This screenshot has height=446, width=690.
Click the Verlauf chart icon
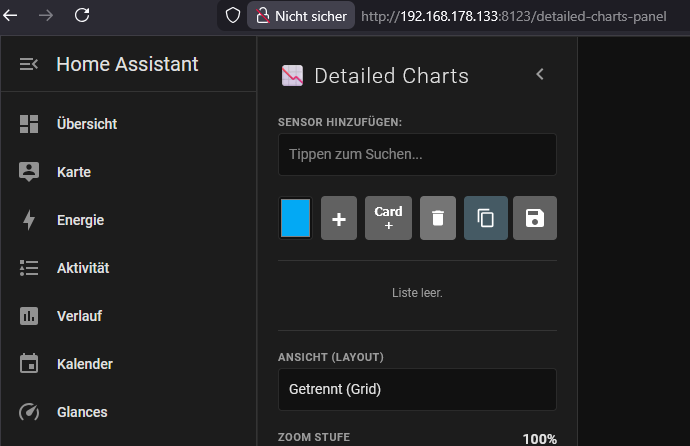[28, 316]
